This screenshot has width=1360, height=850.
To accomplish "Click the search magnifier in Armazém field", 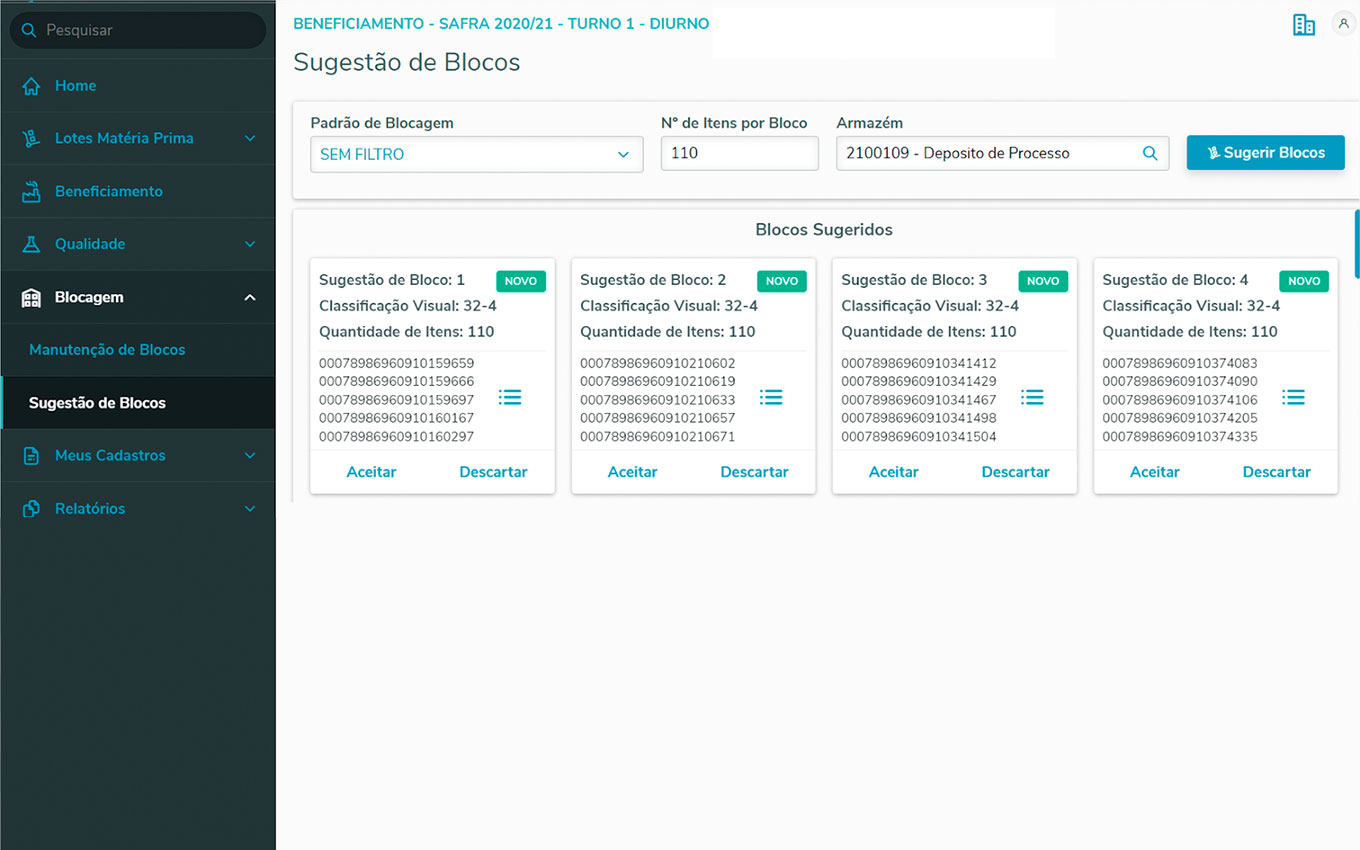I will [1150, 154].
